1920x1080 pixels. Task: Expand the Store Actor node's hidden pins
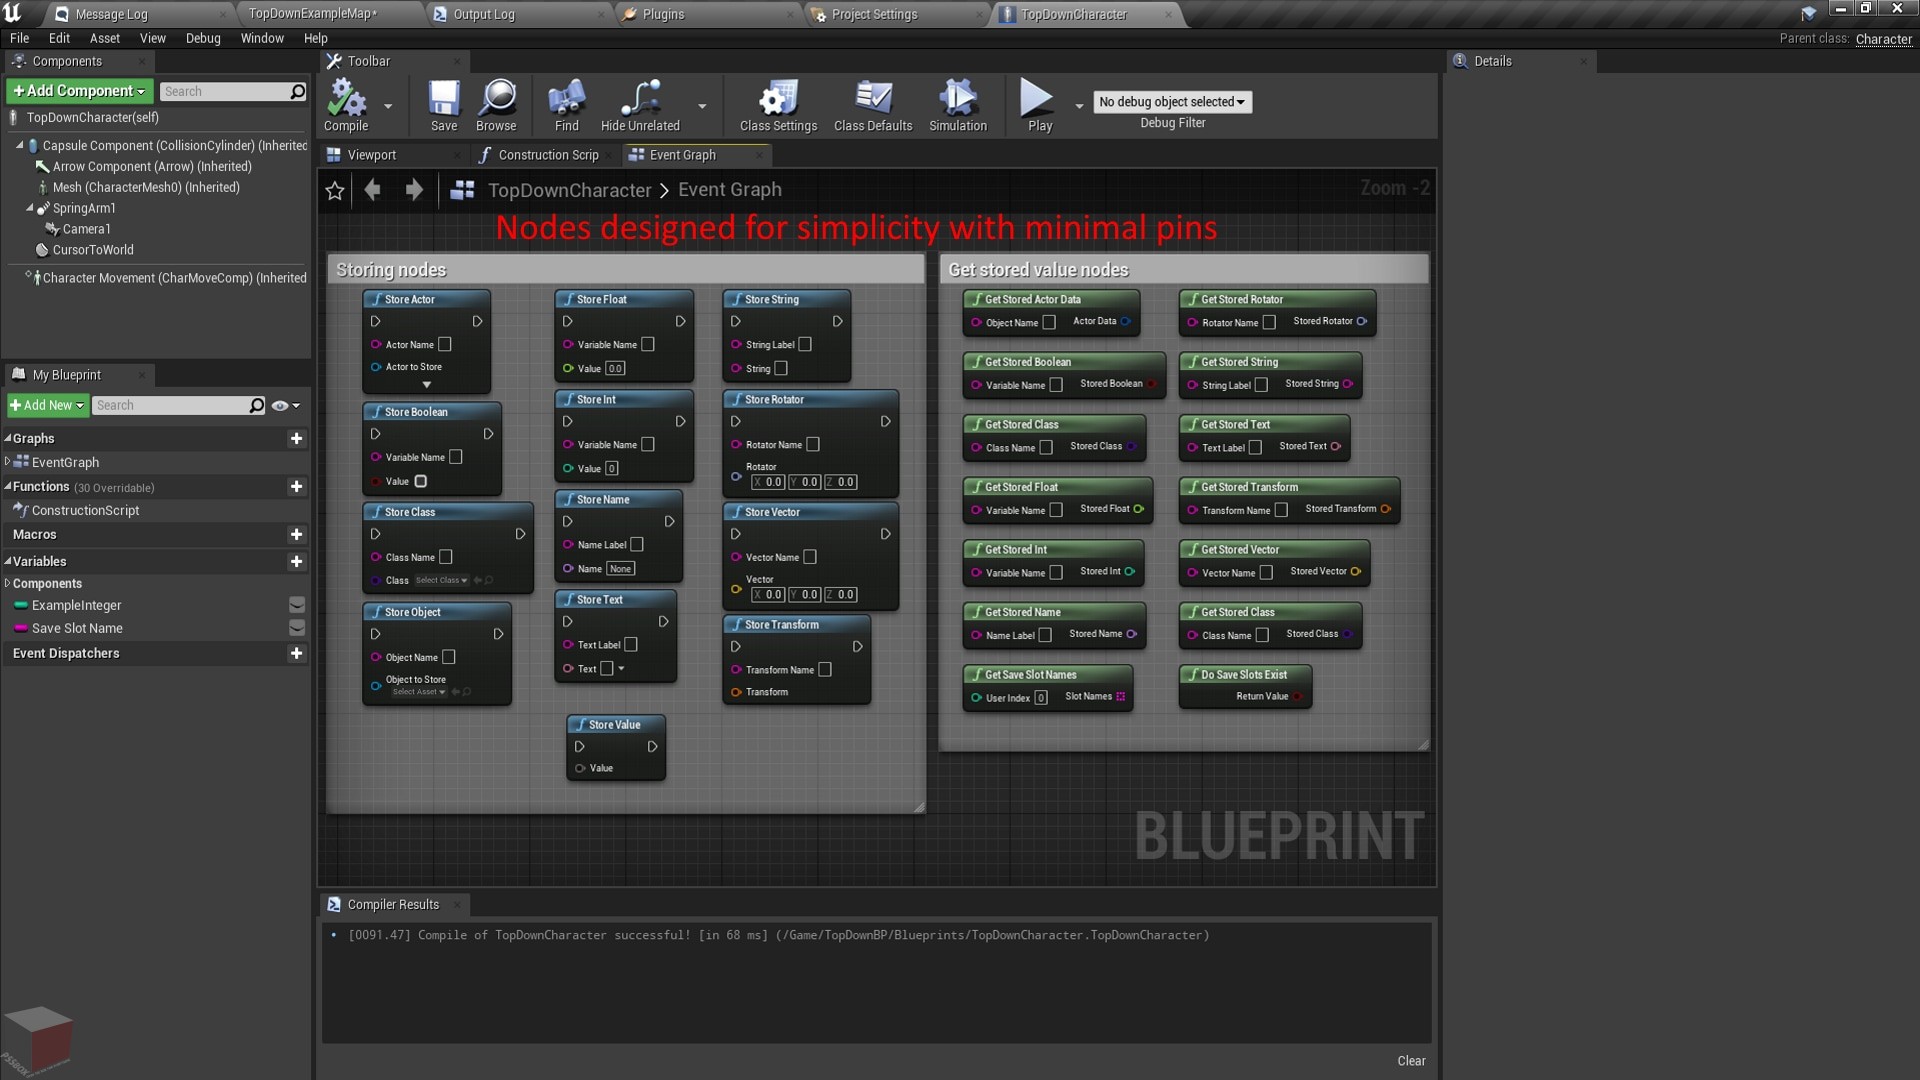coord(427,385)
